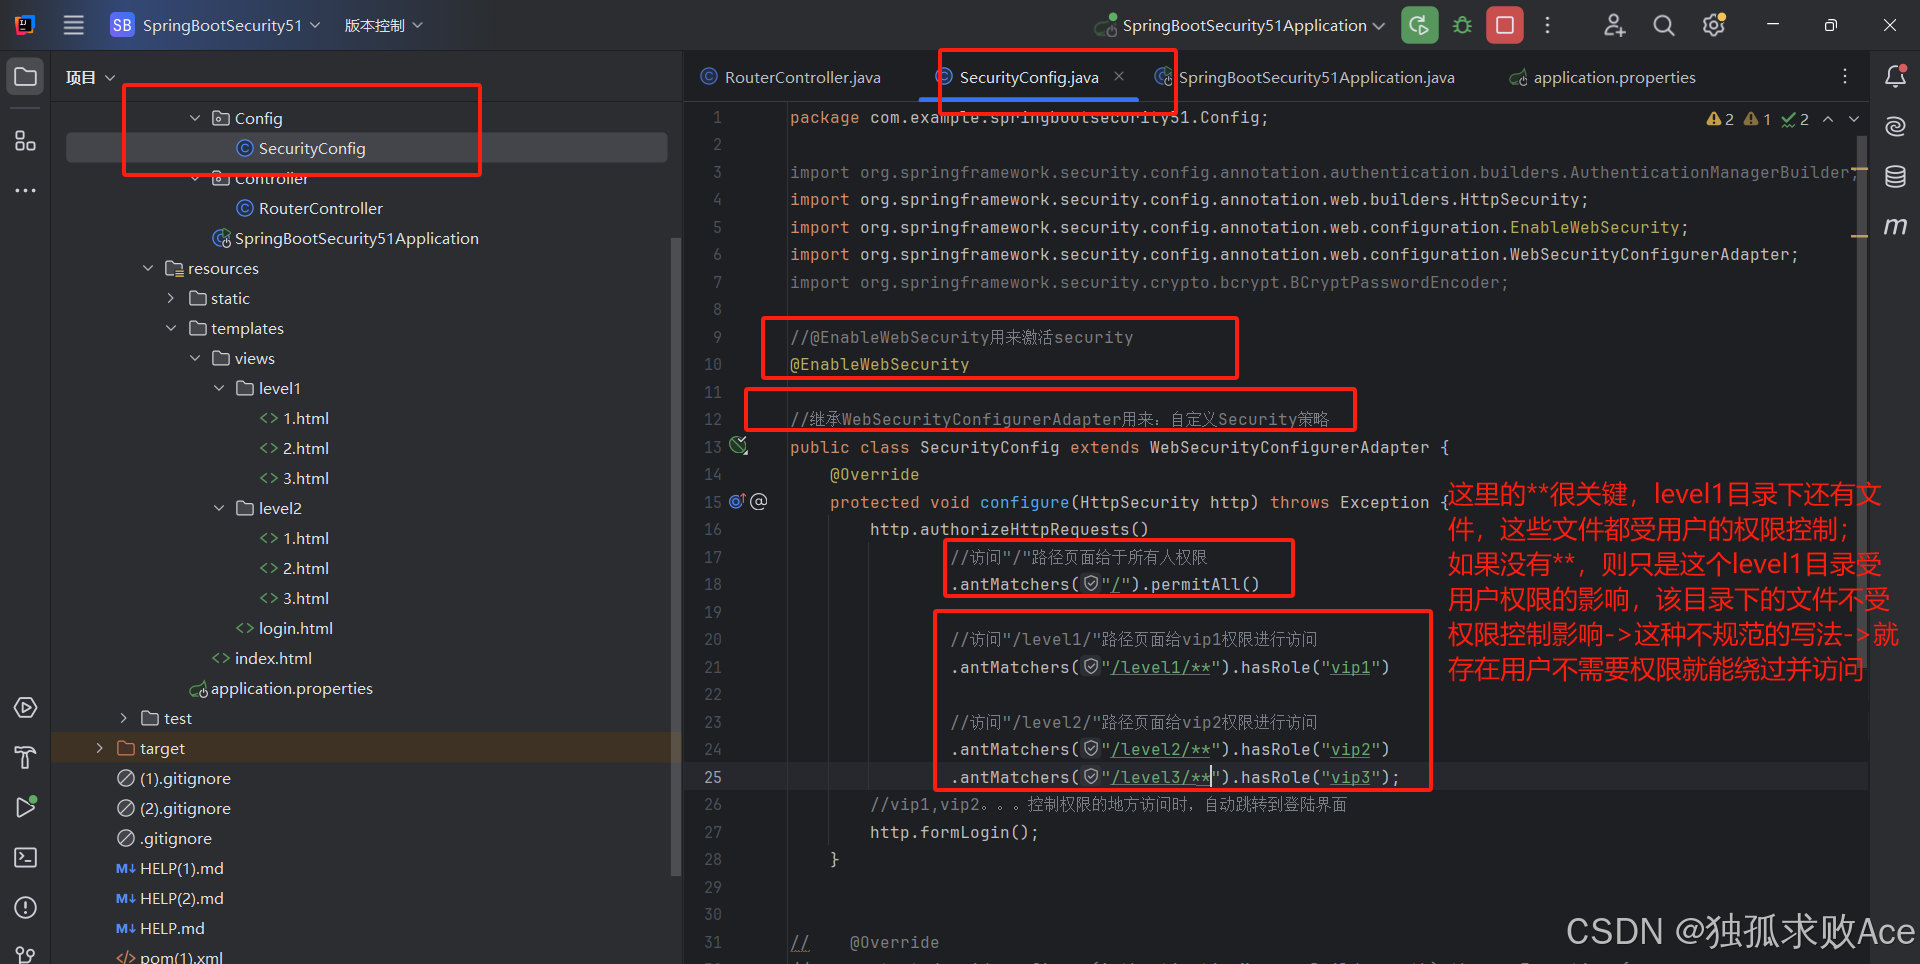Expand the target folder
The height and width of the screenshot is (964, 1920).
99,748
